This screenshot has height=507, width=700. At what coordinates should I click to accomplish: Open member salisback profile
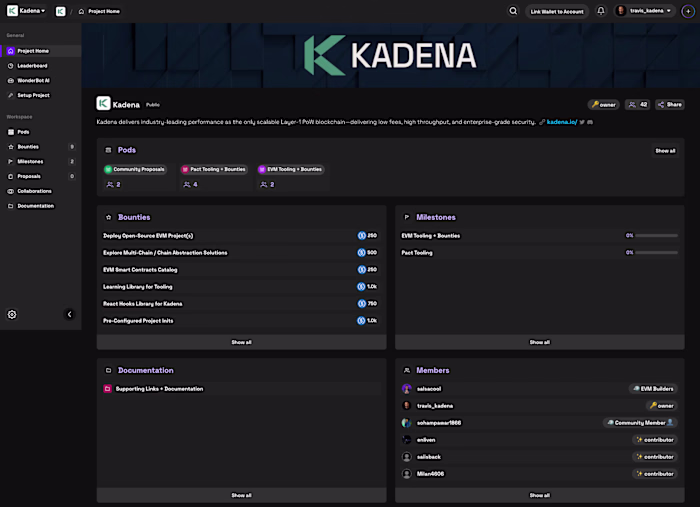[x=429, y=457]
